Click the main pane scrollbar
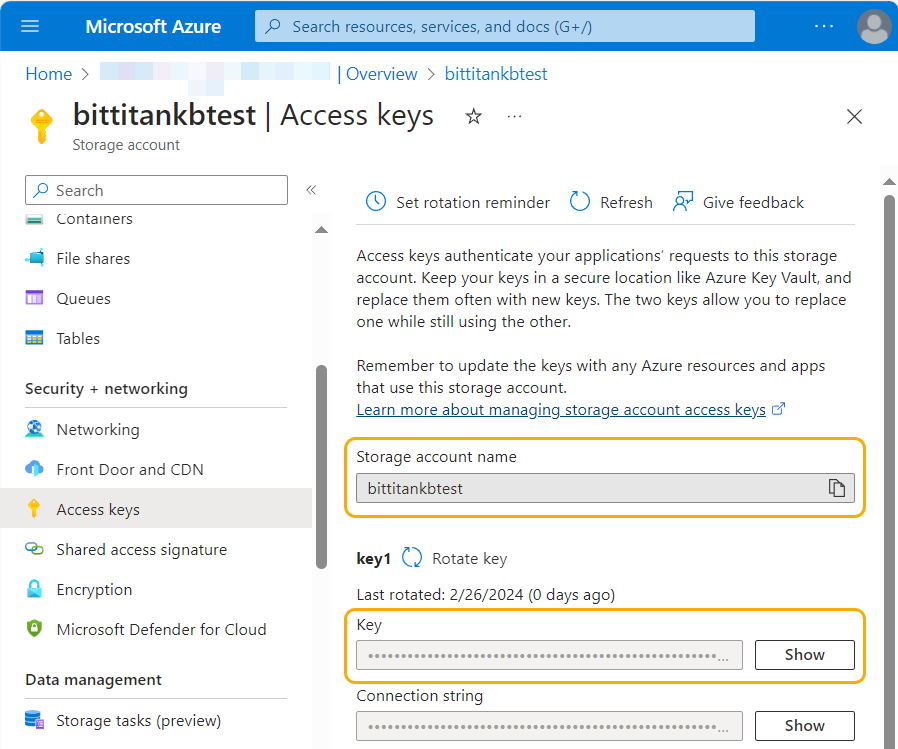The image size is (898, 749). (x=889, y=470)
